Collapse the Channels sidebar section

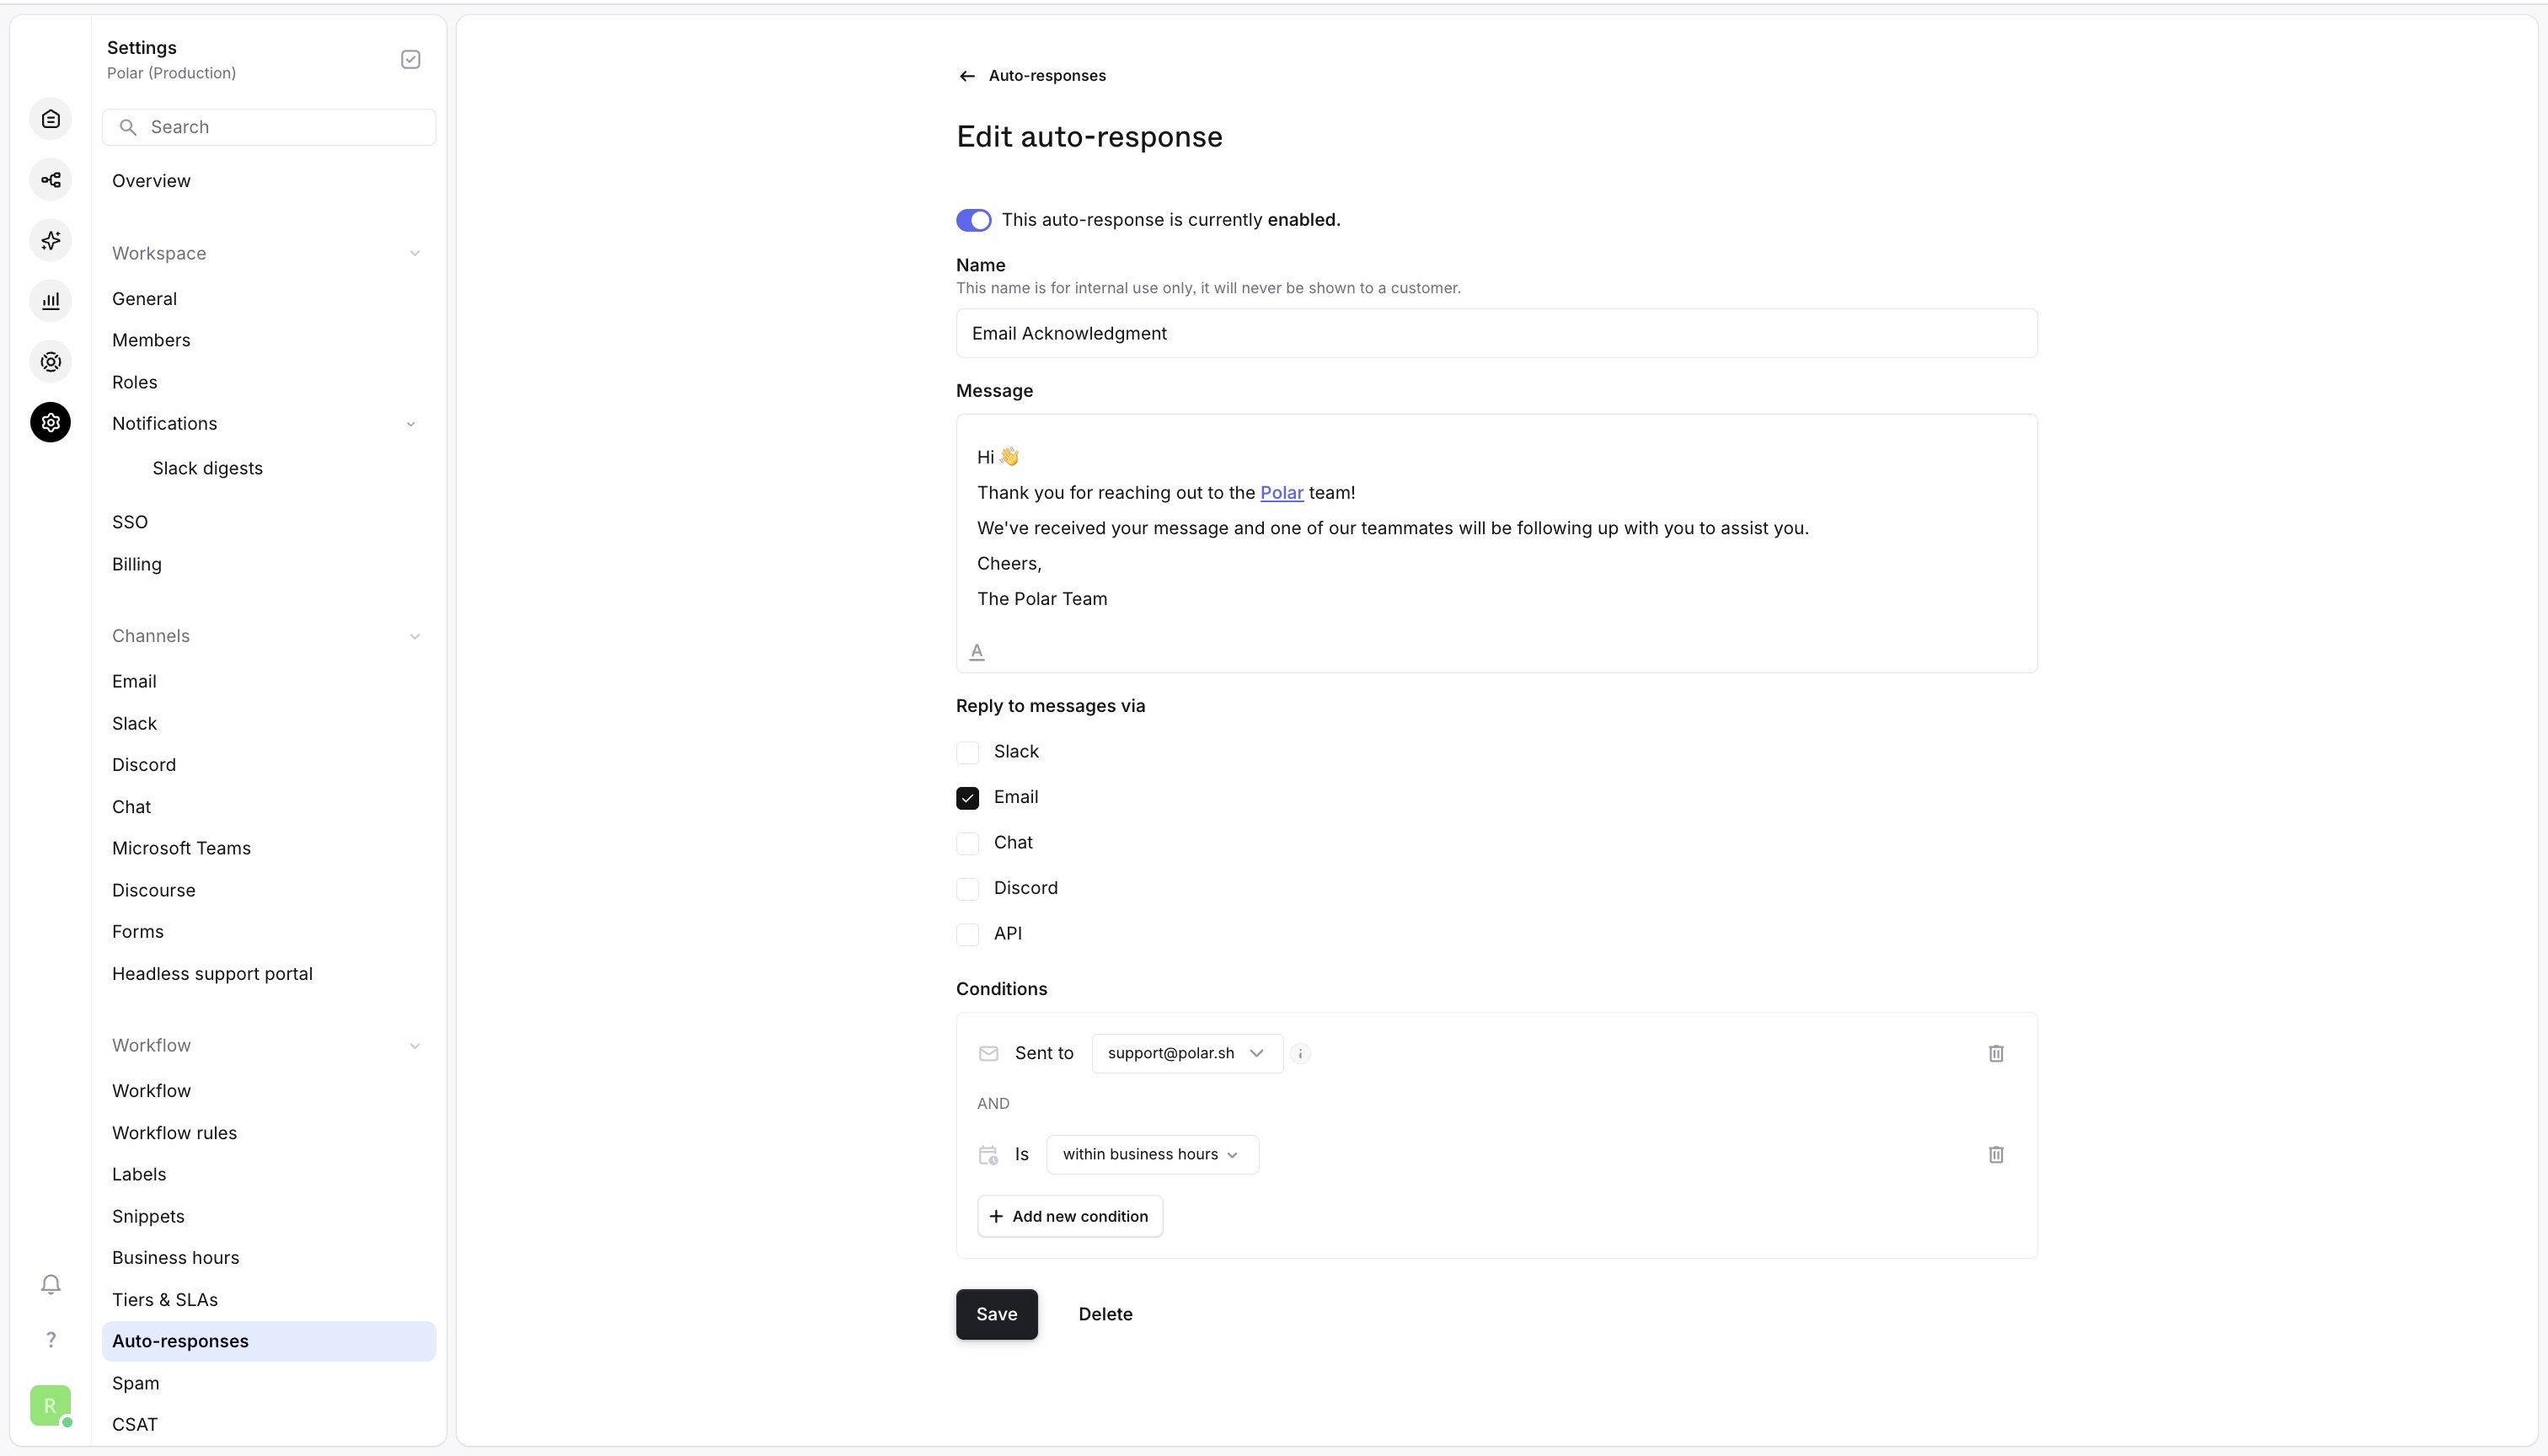tap(414, 636)
